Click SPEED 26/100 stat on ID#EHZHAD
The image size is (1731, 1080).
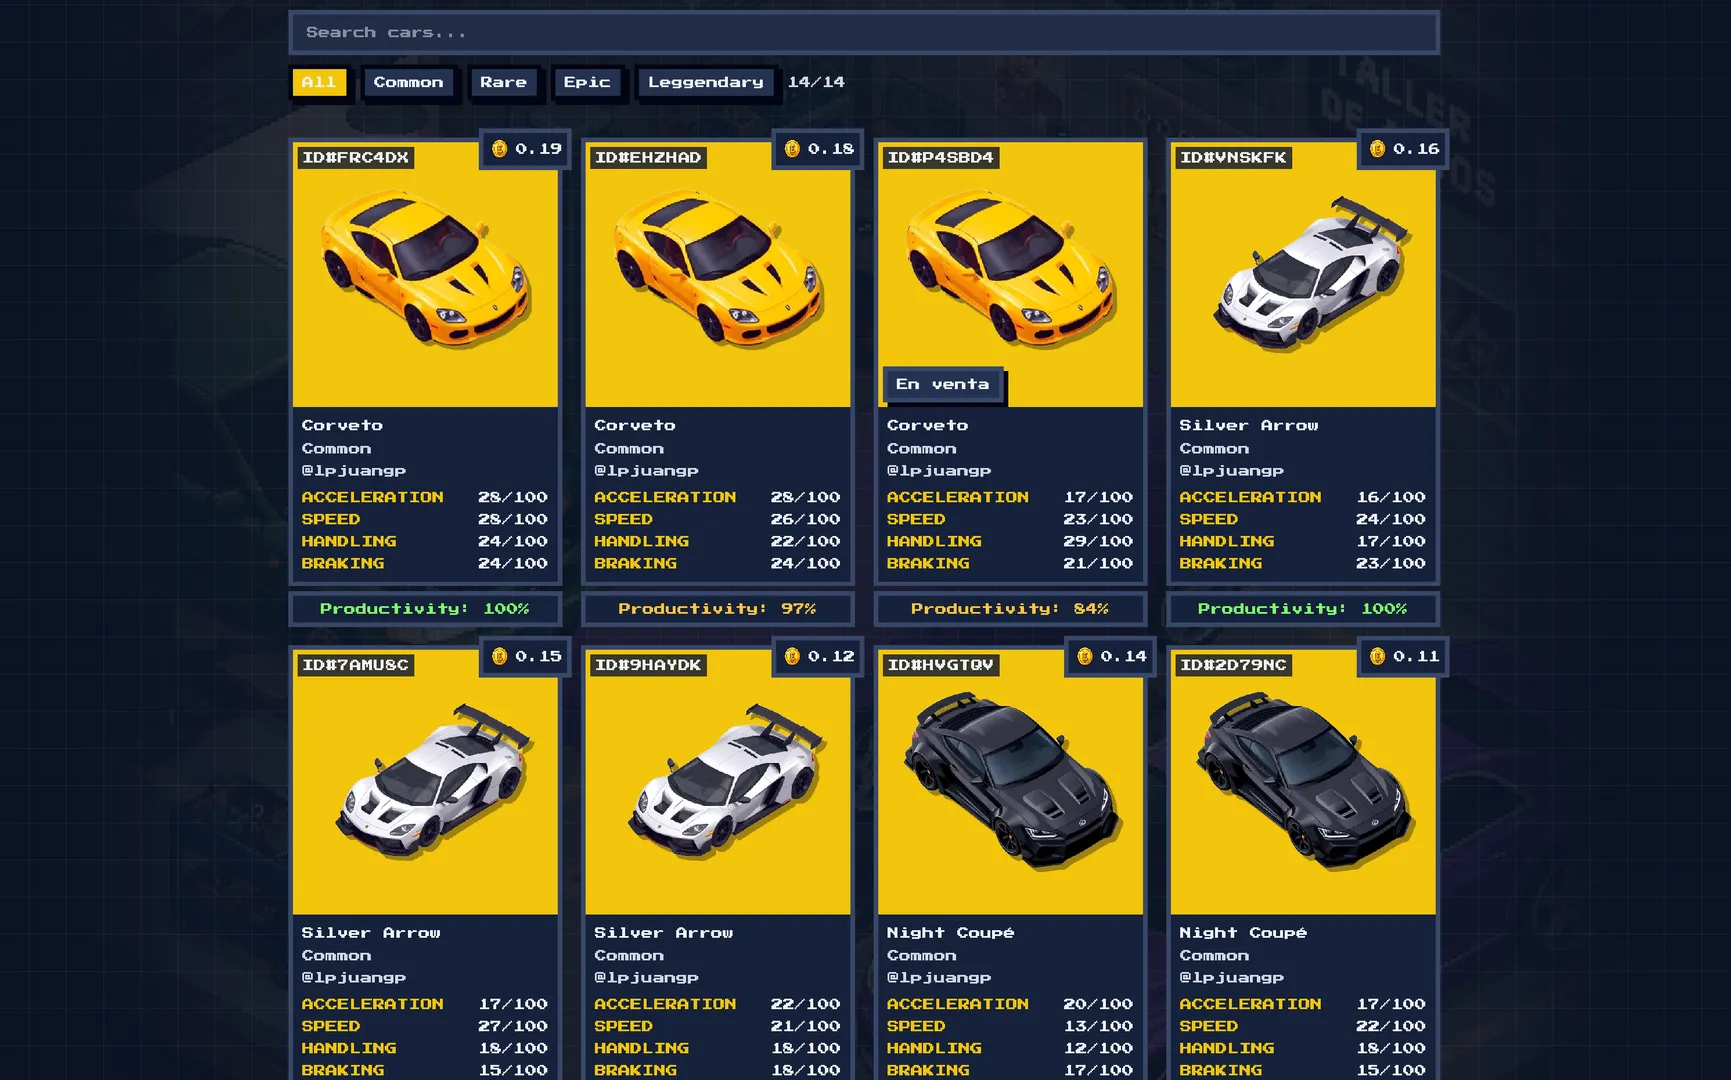tap(717, 519)
